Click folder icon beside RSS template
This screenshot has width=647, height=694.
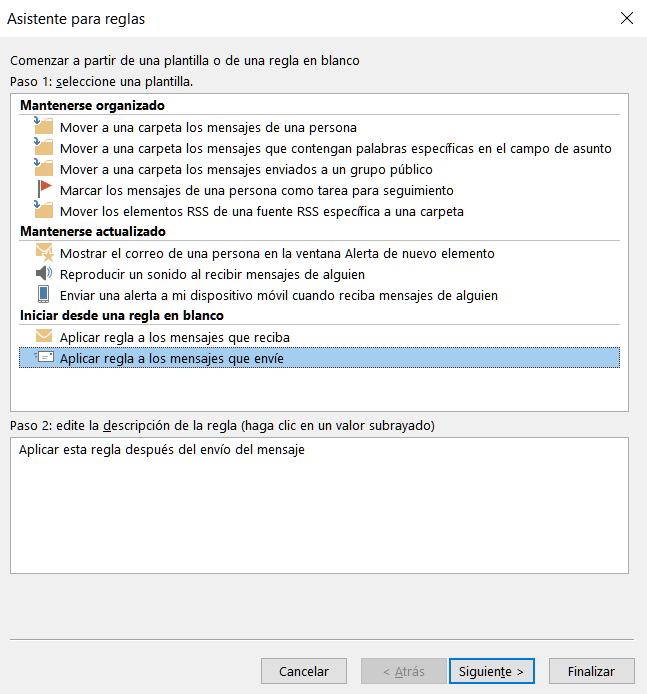tap(43, 211)
